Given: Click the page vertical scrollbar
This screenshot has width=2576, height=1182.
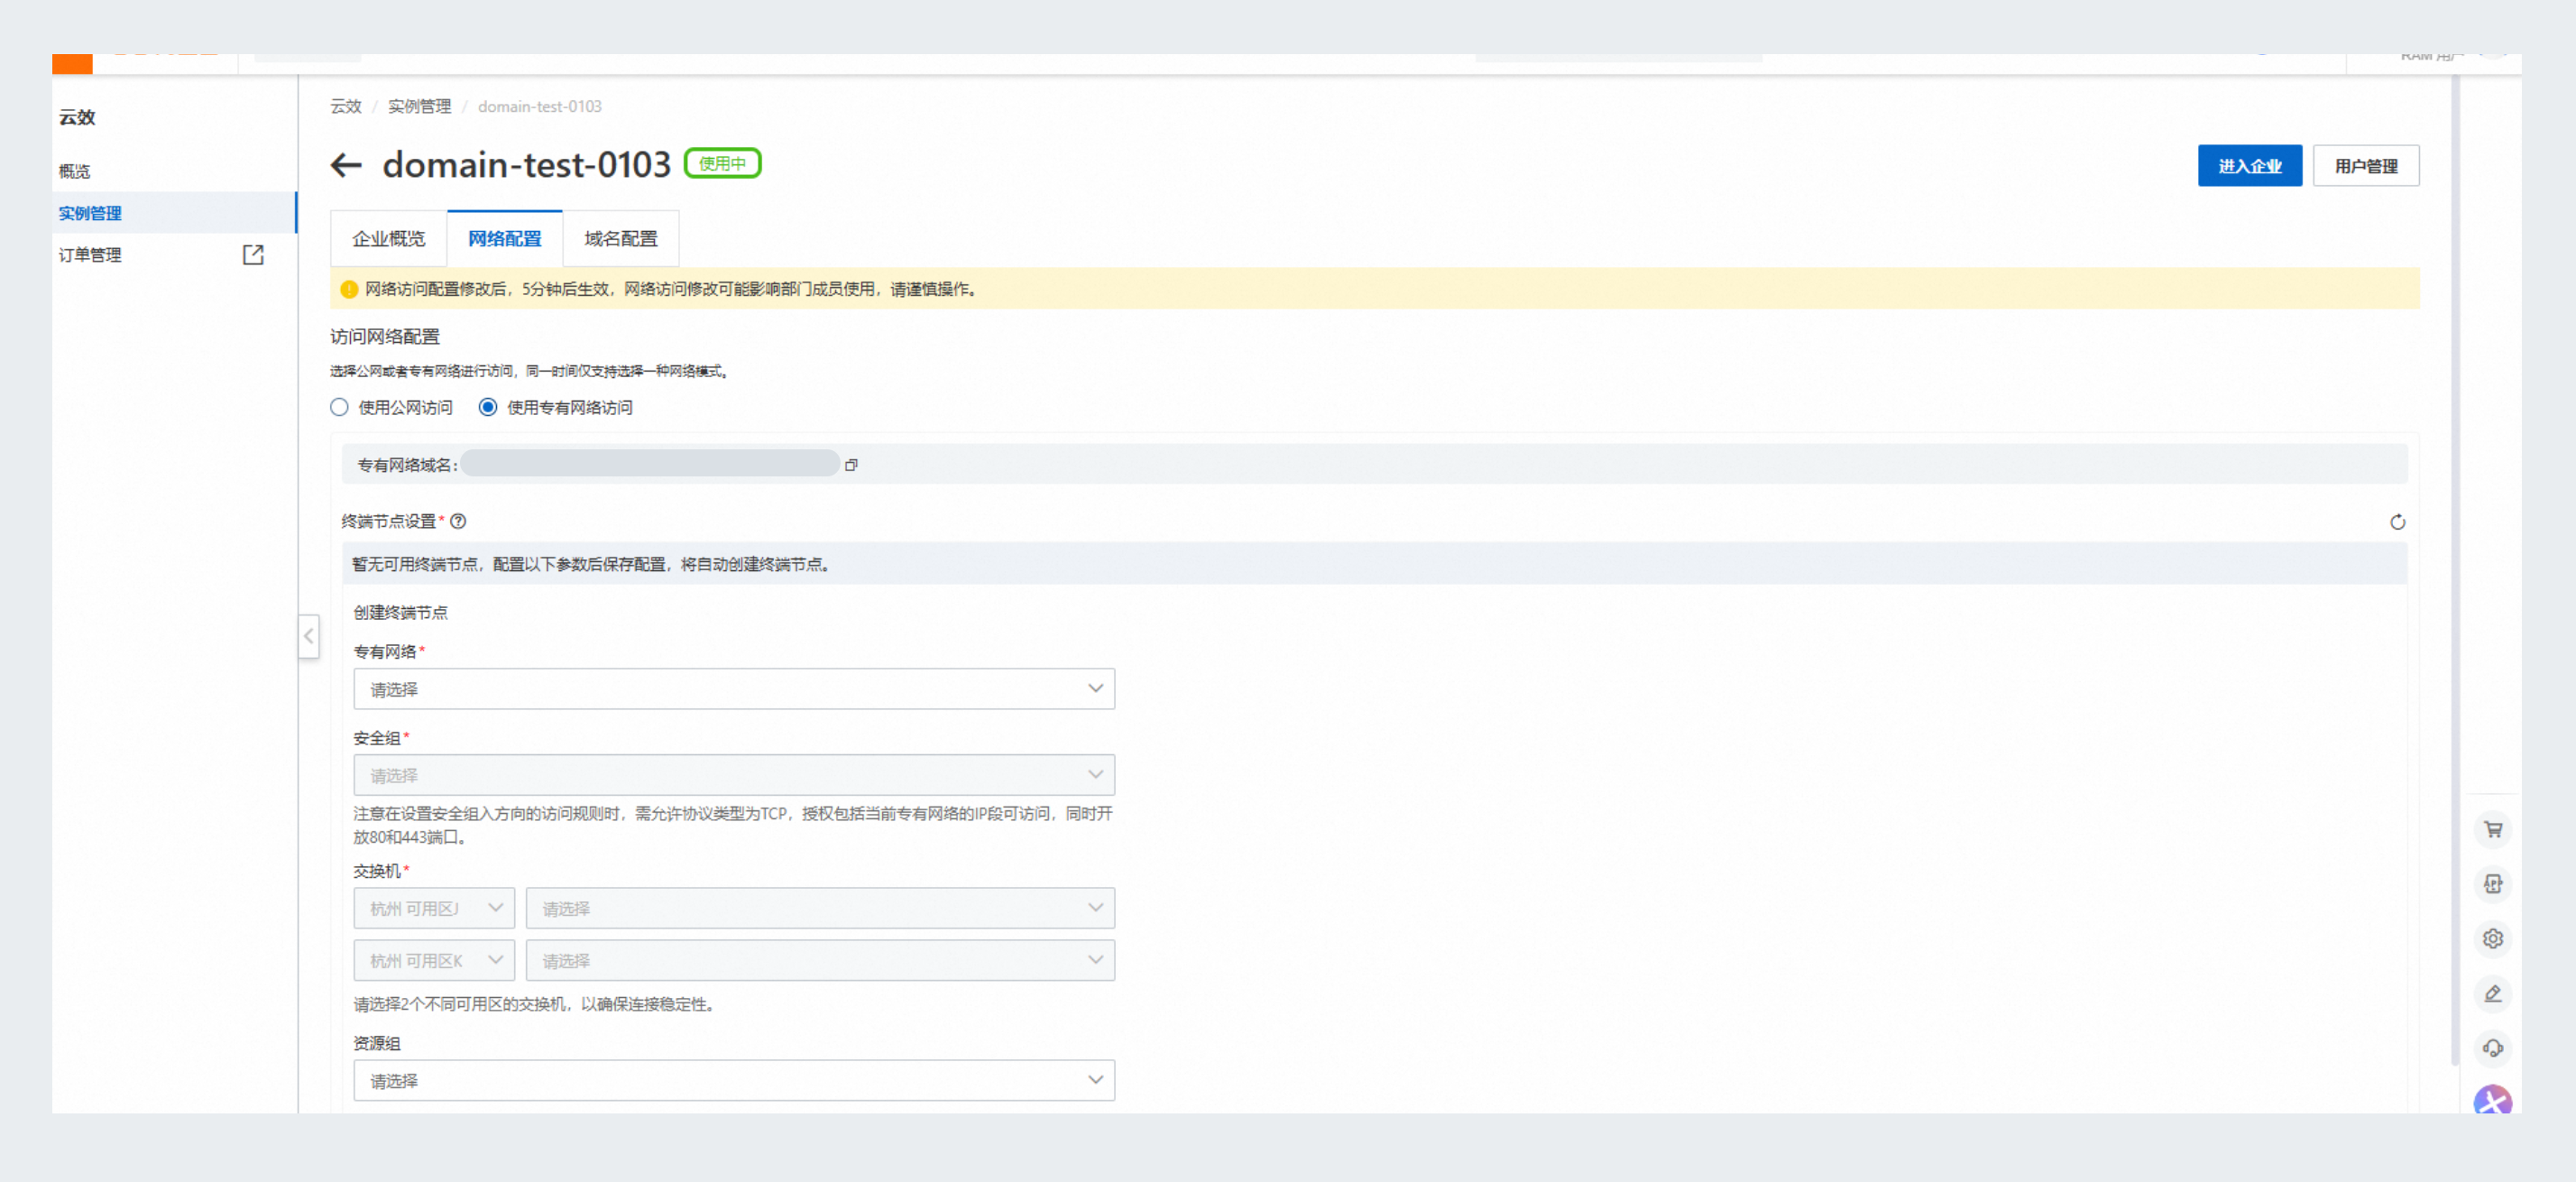Looking at the screenshot, I should tap(2455, 570).
